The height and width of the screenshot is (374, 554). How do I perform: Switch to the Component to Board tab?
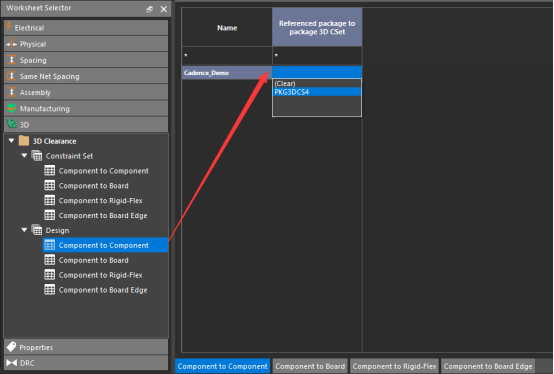coord(310,366)
